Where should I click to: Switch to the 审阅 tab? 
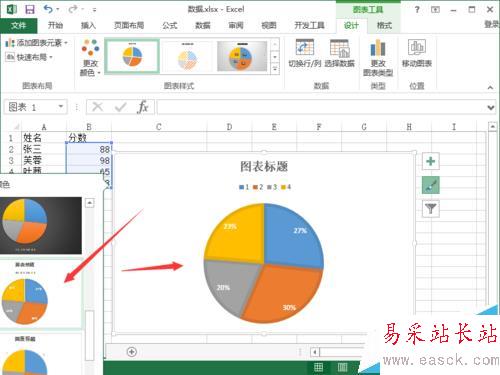click(x=236, y=25)
